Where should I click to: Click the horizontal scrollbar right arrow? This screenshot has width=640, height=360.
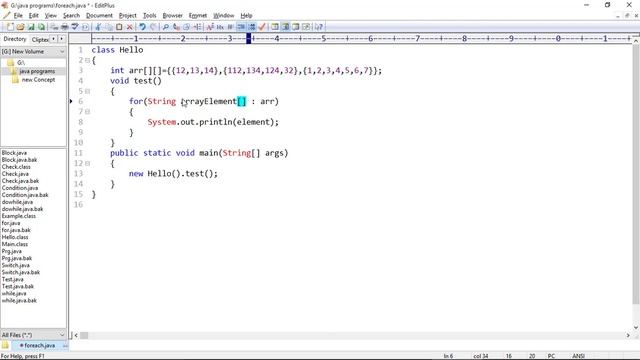pyautogui.click(x=628, y=335)
